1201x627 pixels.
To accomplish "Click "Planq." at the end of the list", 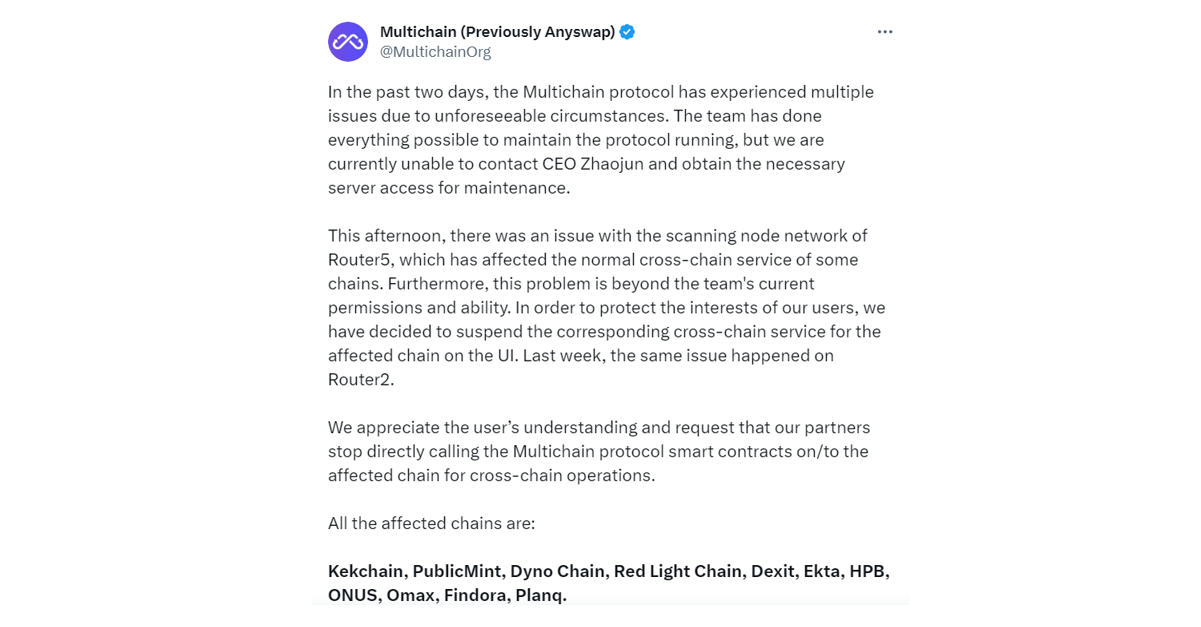I will [541, 596].
